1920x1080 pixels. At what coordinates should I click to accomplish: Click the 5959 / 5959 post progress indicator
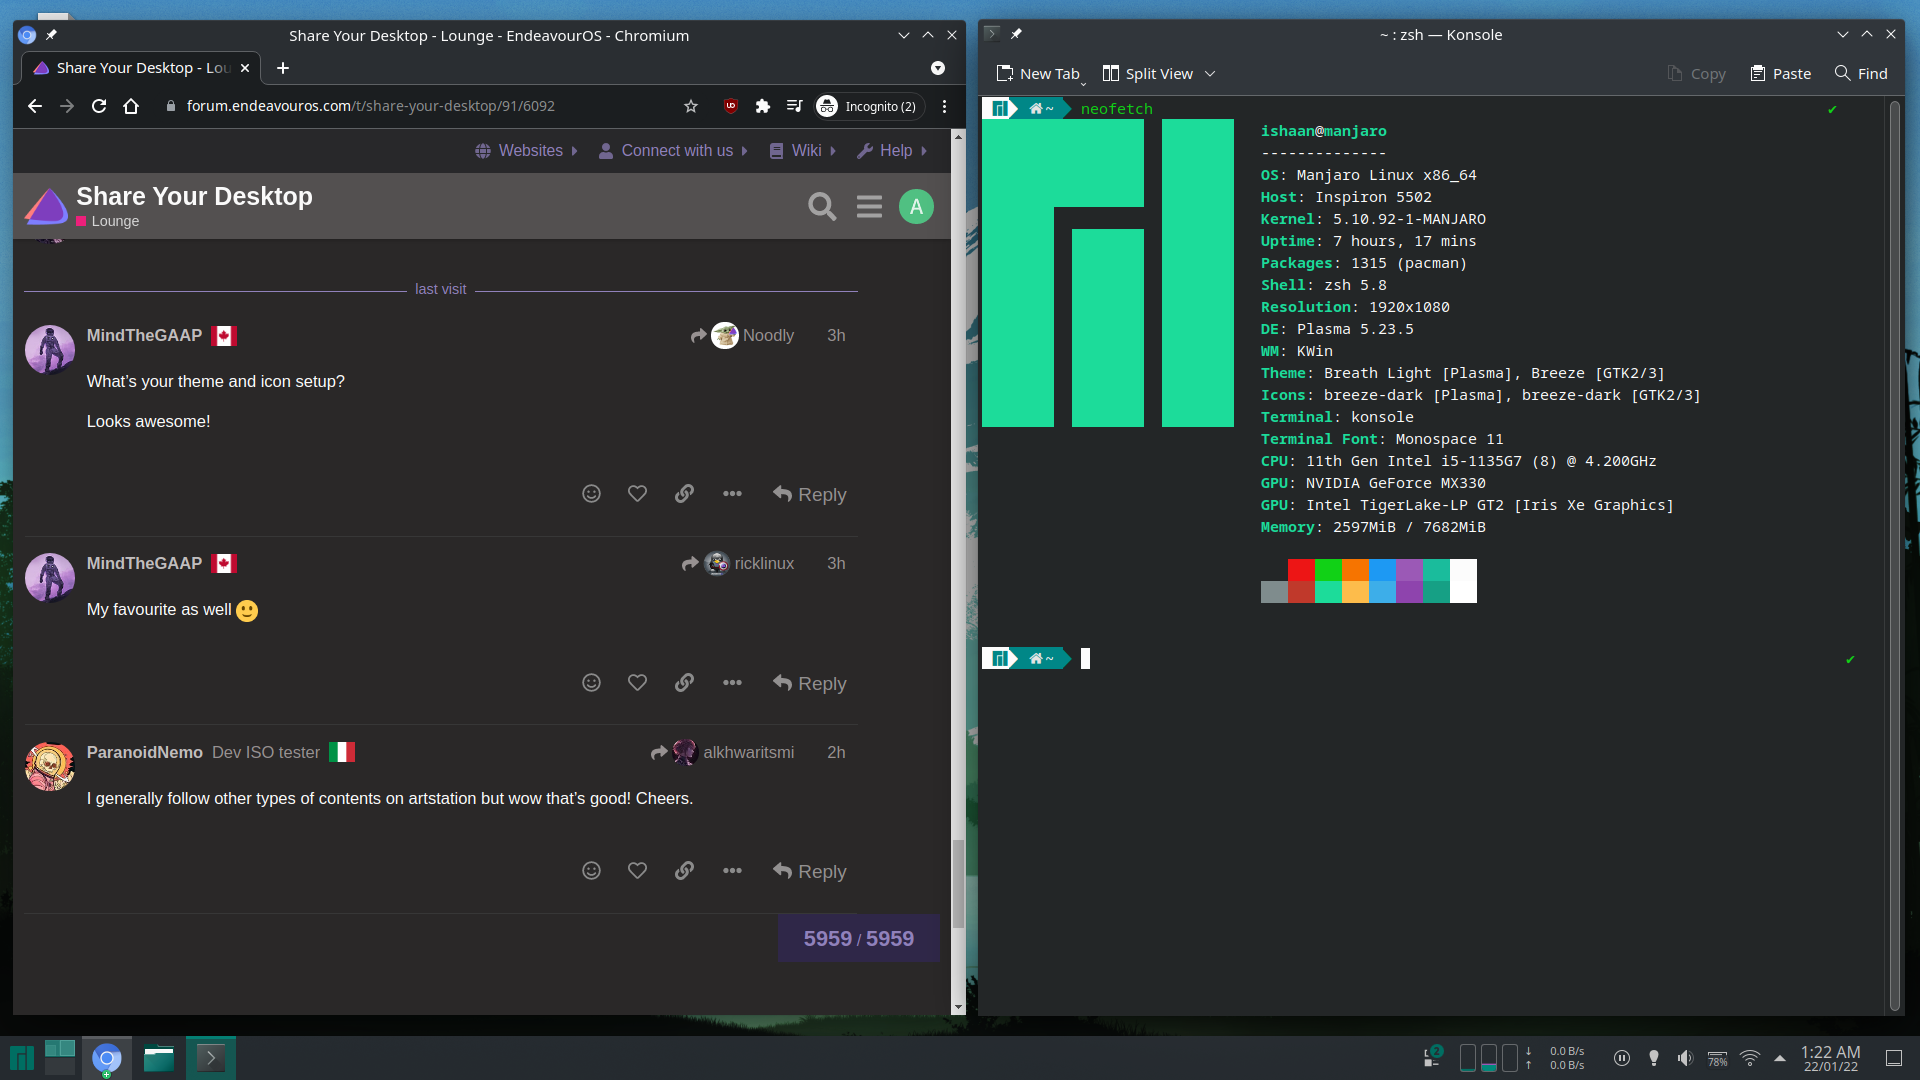coord(858,938)
